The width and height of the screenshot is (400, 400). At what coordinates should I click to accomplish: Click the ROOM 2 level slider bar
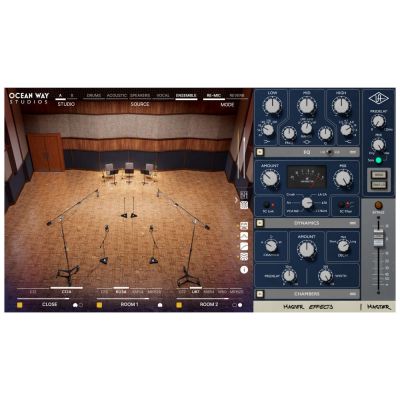209,299
